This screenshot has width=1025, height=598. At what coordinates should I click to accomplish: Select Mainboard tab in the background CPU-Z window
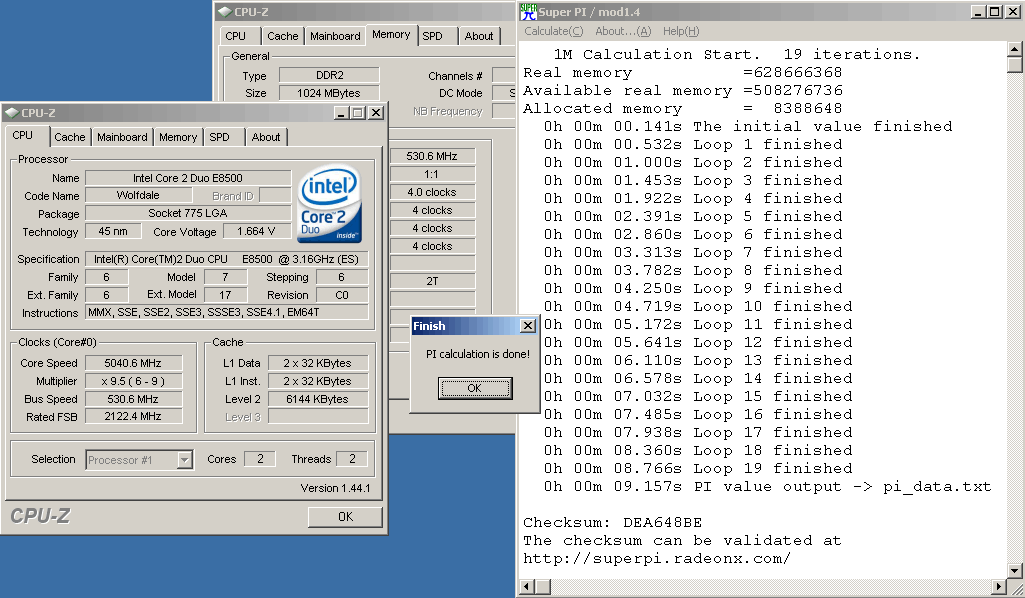pos(335,37)
